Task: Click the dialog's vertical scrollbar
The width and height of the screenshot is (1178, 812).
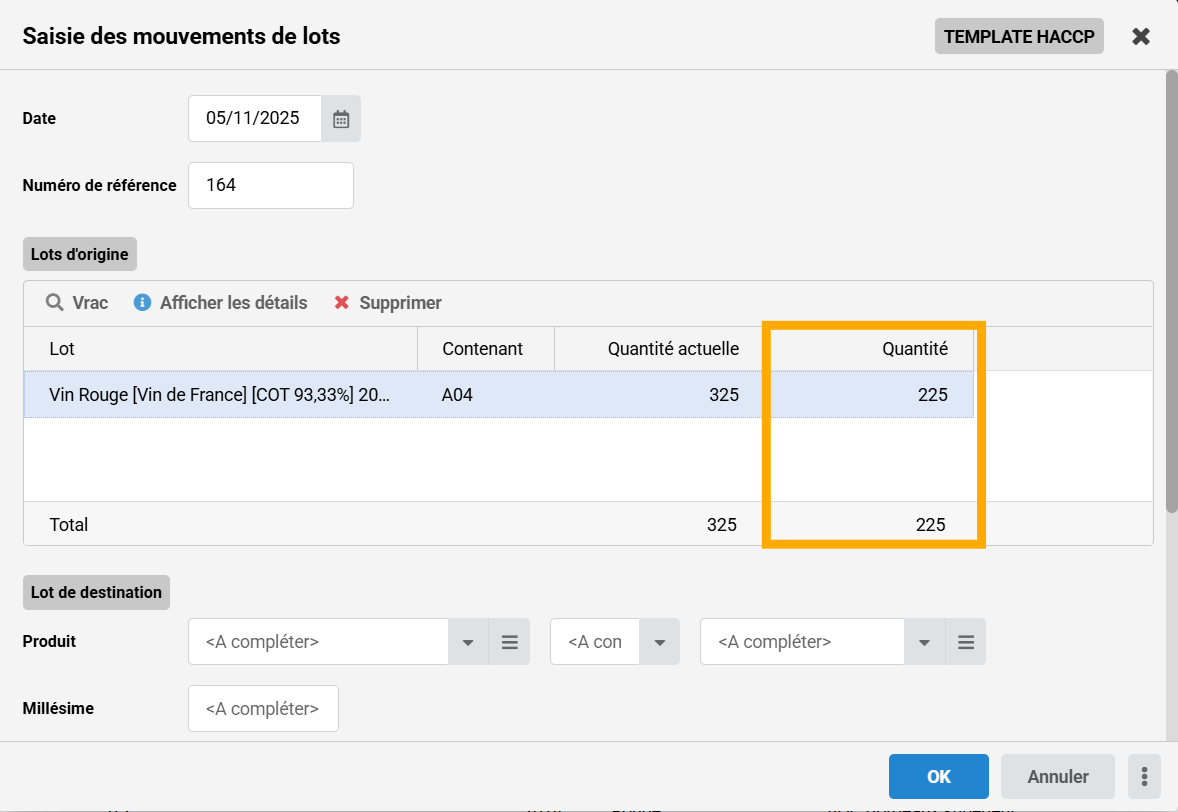Action: [x=1171, y=290]
